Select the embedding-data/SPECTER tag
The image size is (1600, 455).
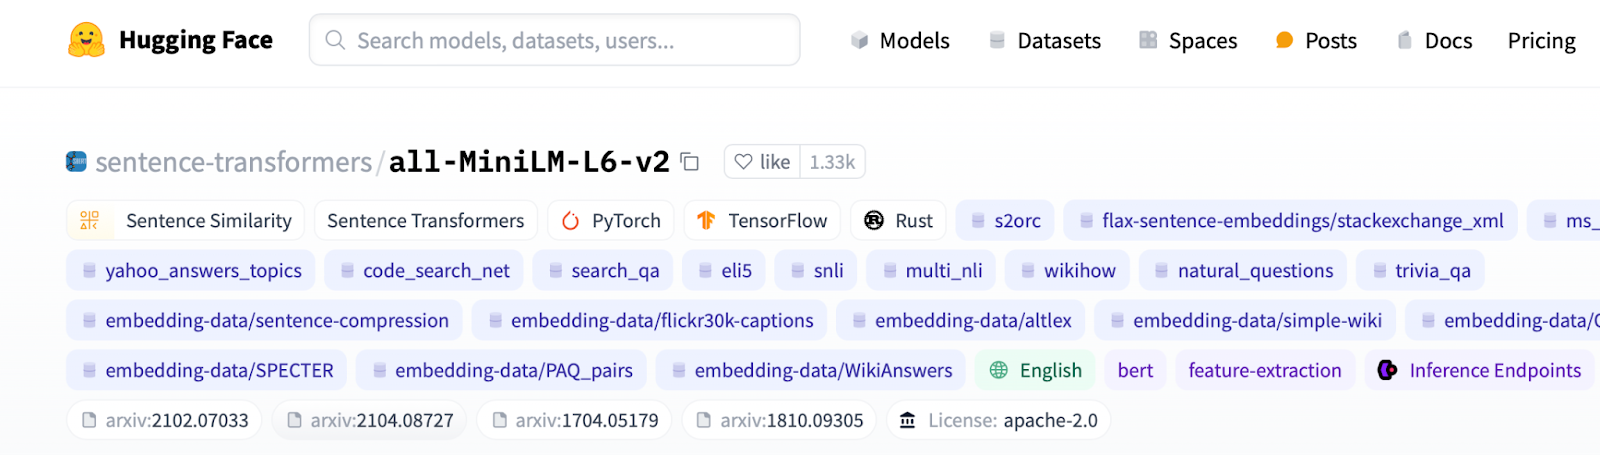tap(207, 370)
